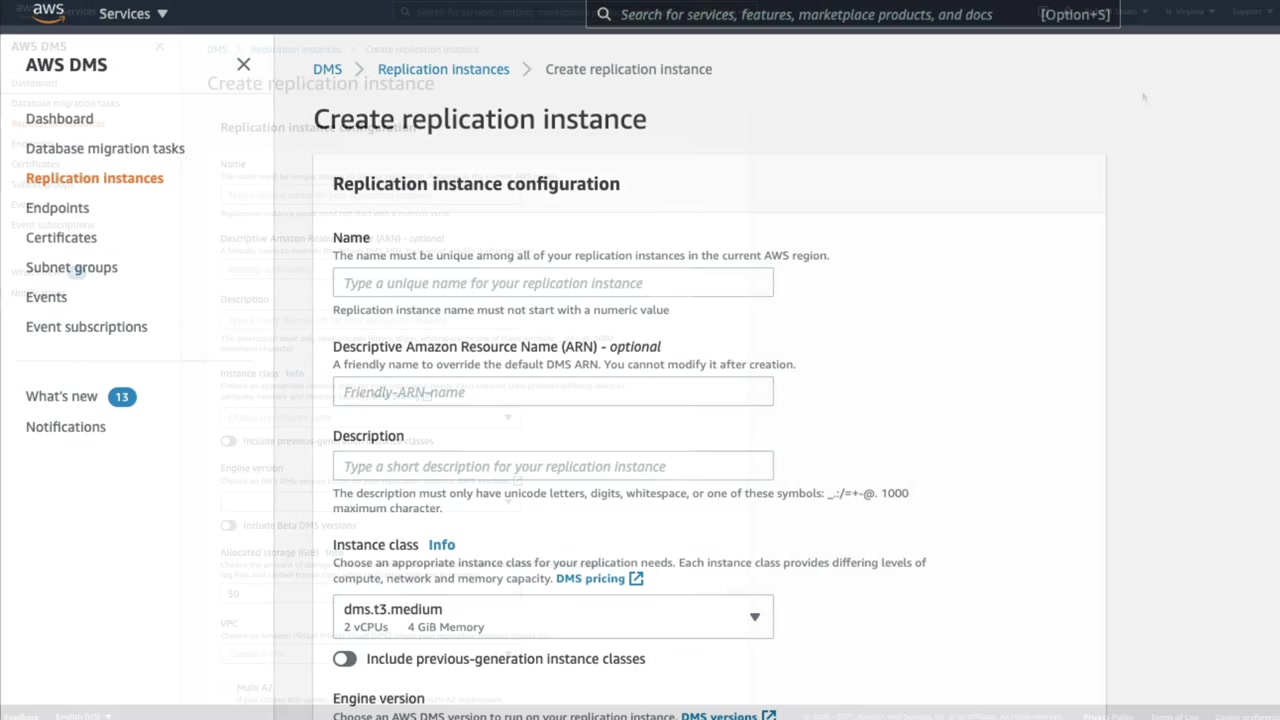Open the Services dropdown menu

[133, 14]
